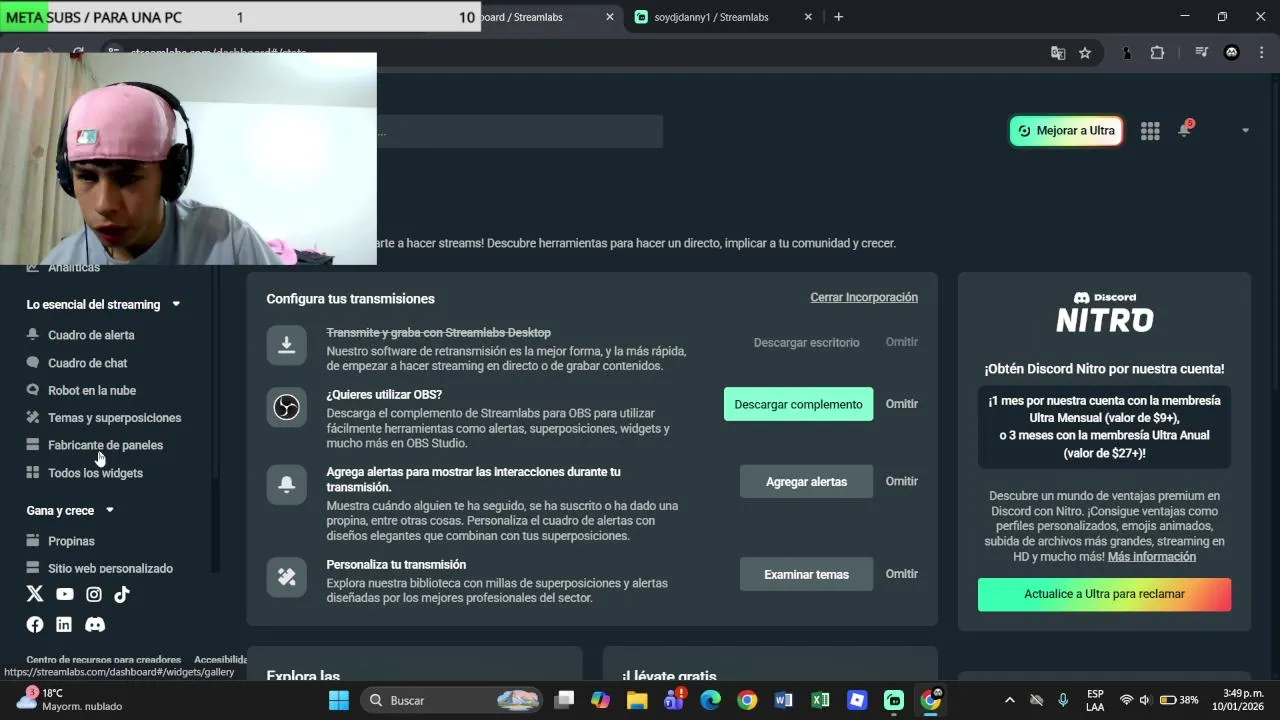This screenshot has width=1280, height=720.
Task: Click the OBS logo icon
Action: [286, 407]
